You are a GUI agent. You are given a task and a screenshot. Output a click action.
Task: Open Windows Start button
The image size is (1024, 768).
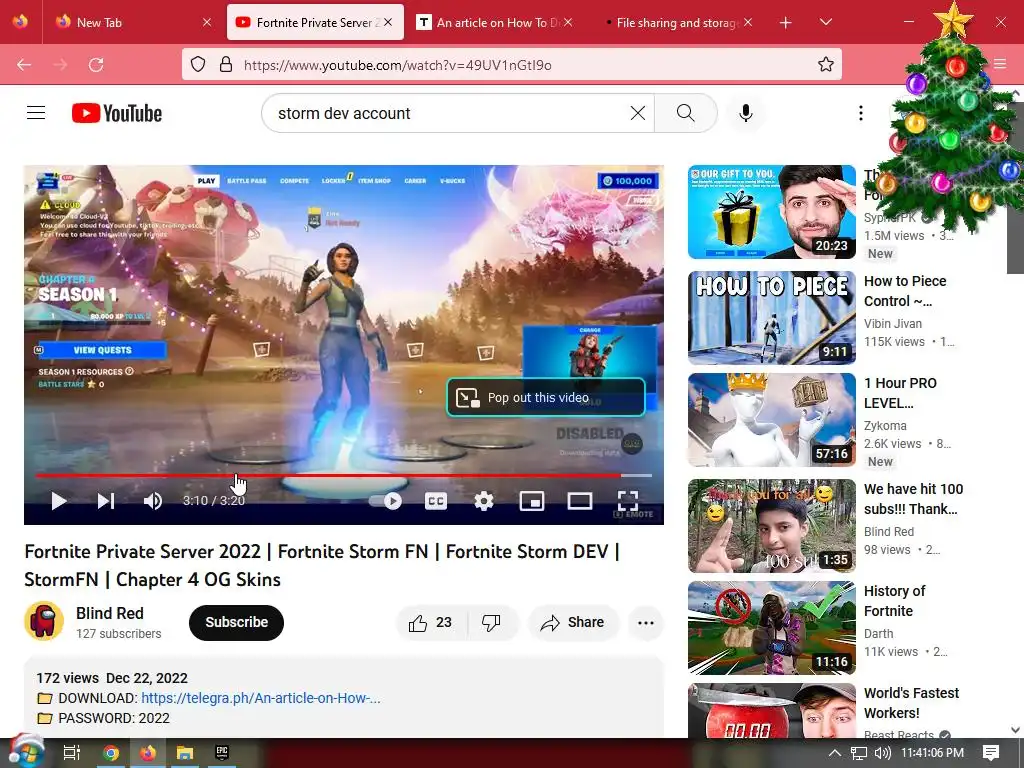pyautogui.click(x=25, y=753)
